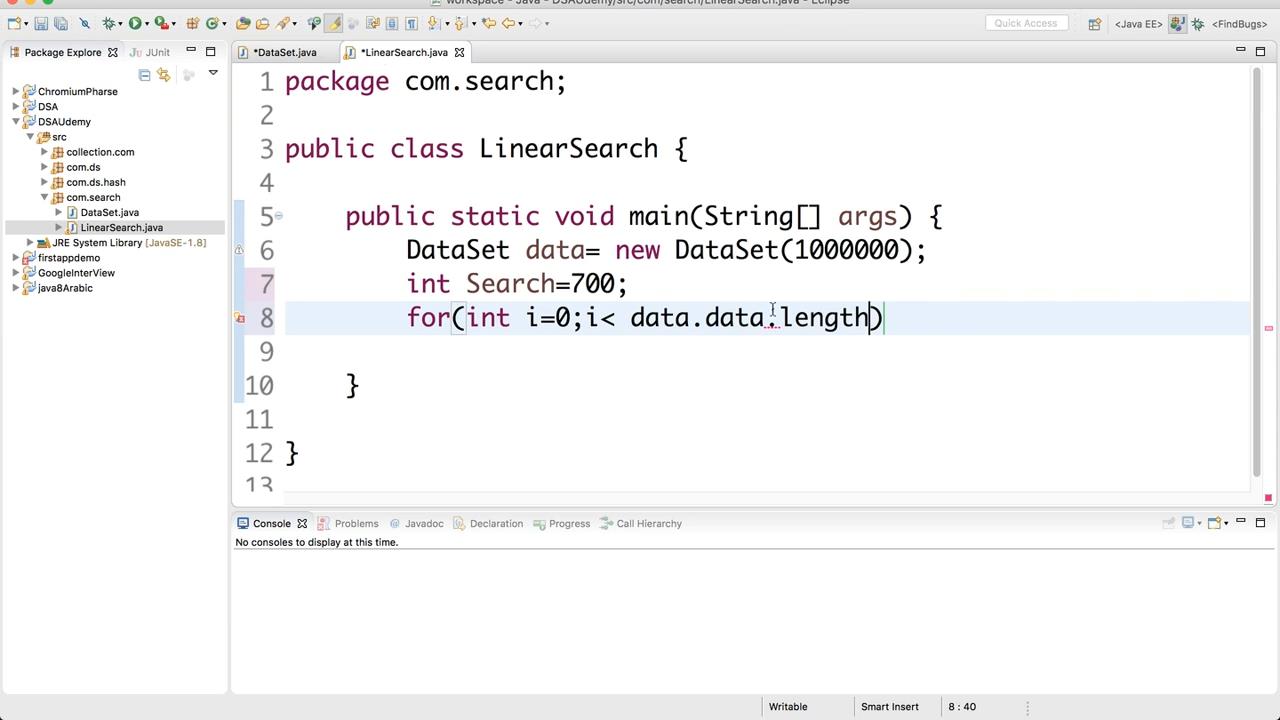
Task: Click the Quick Access search field
Action: [1026, 23]
